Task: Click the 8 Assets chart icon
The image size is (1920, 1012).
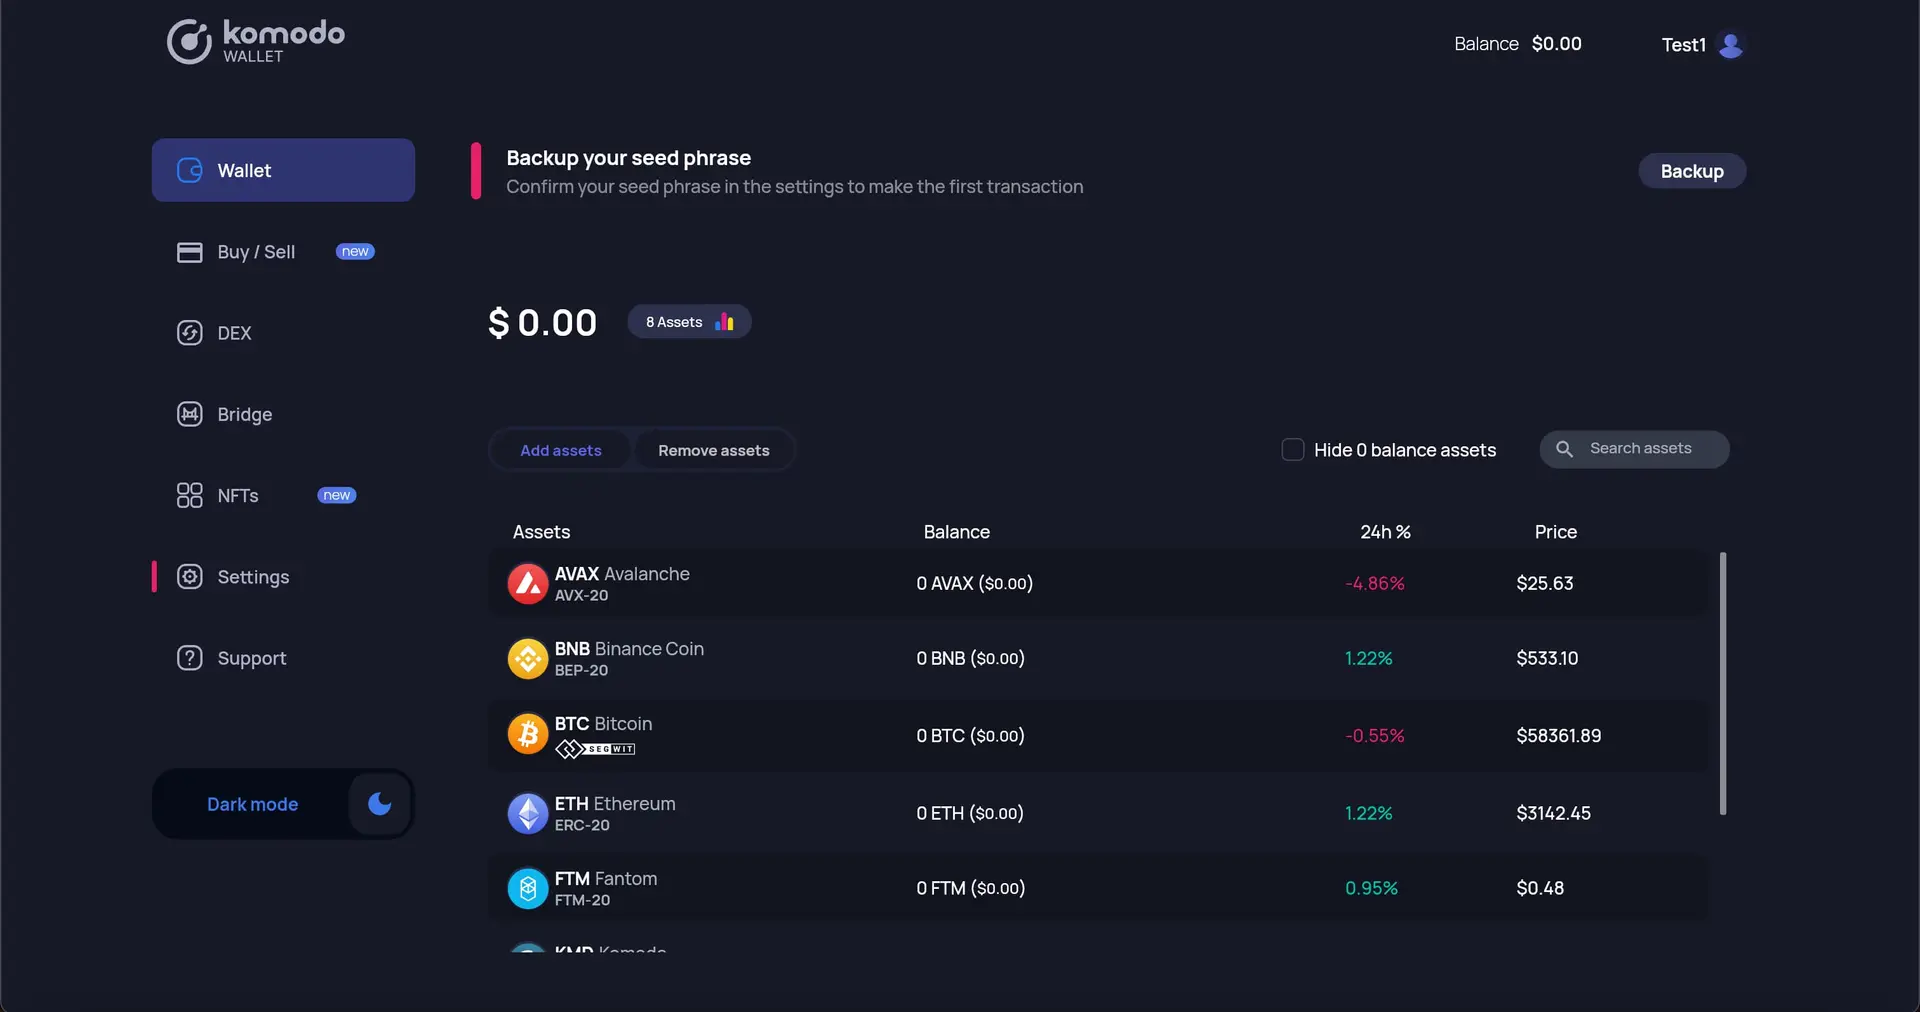Action: (725, 321)
